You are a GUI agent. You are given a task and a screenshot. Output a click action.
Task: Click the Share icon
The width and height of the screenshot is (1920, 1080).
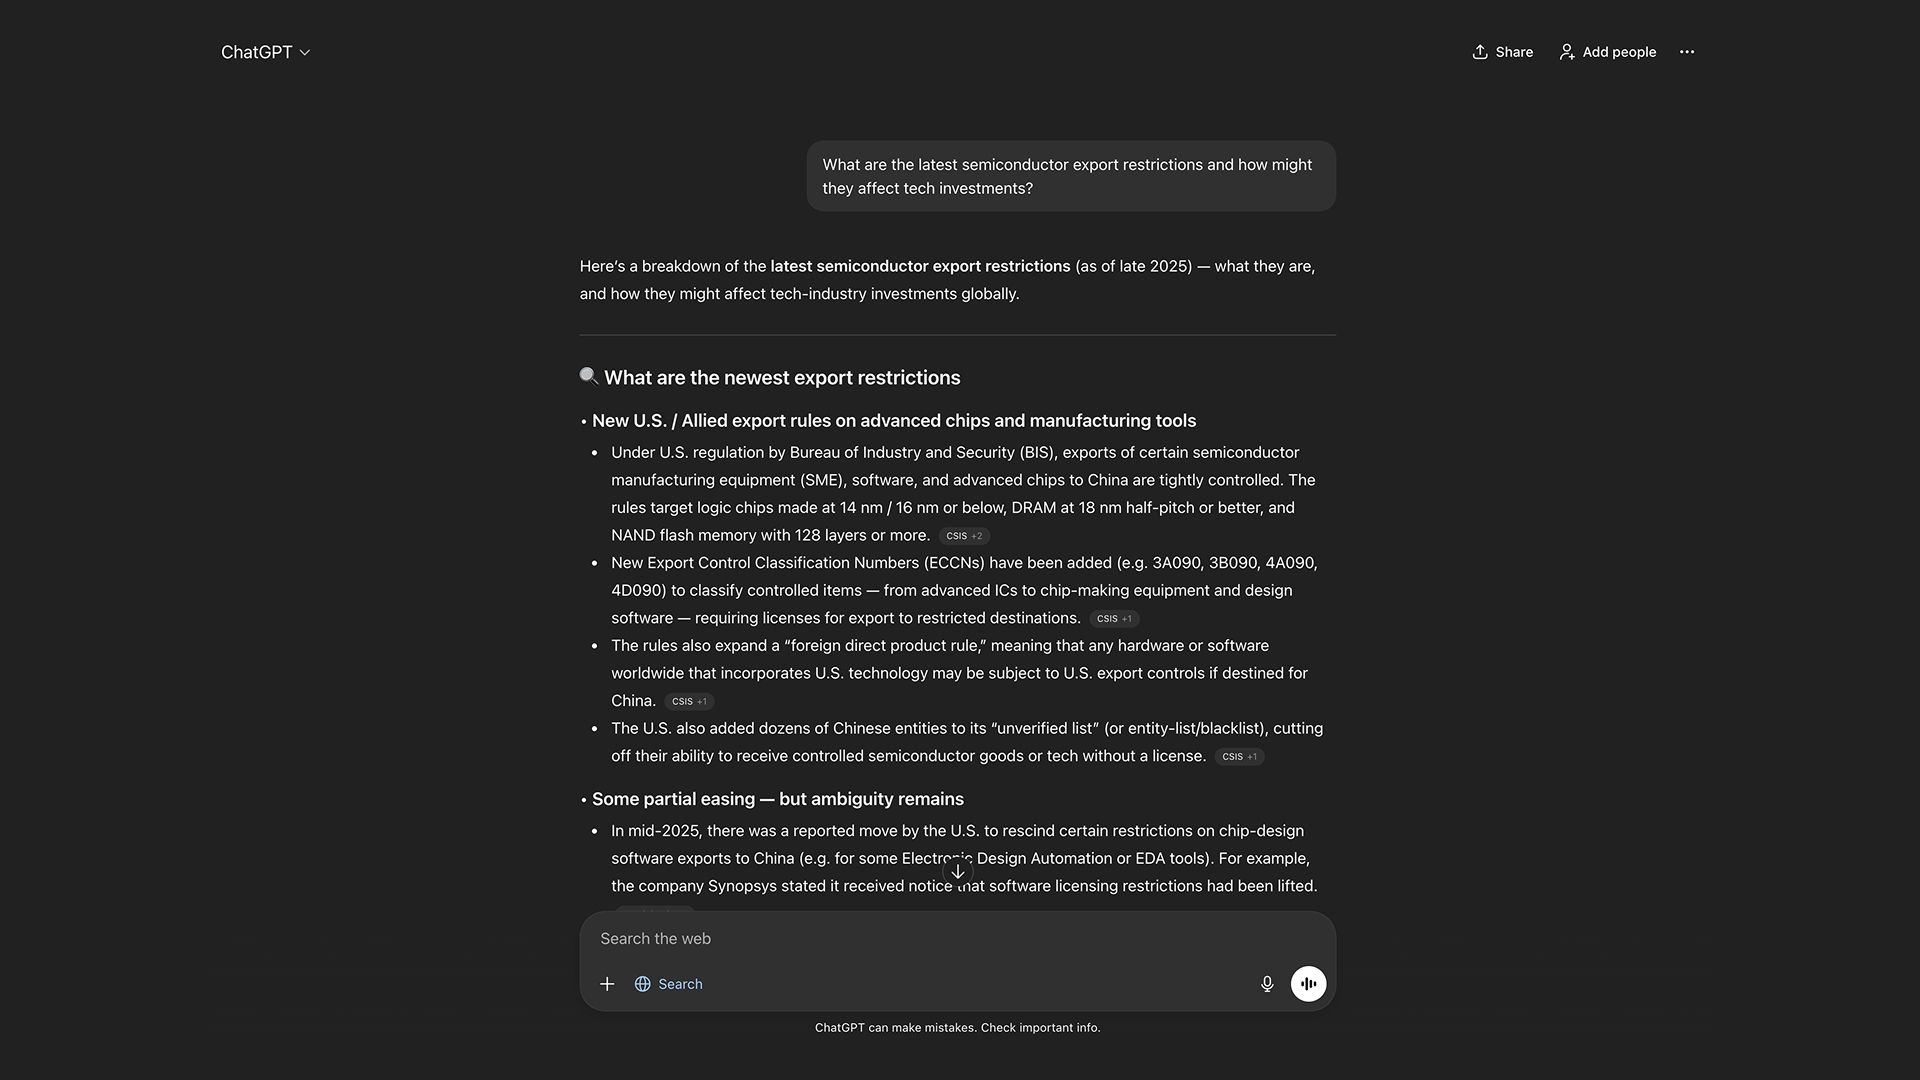[1481, 51]
